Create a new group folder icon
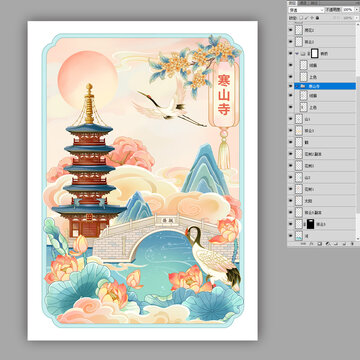Viewport: 360px width, 360px height. (x=336, y=244)
